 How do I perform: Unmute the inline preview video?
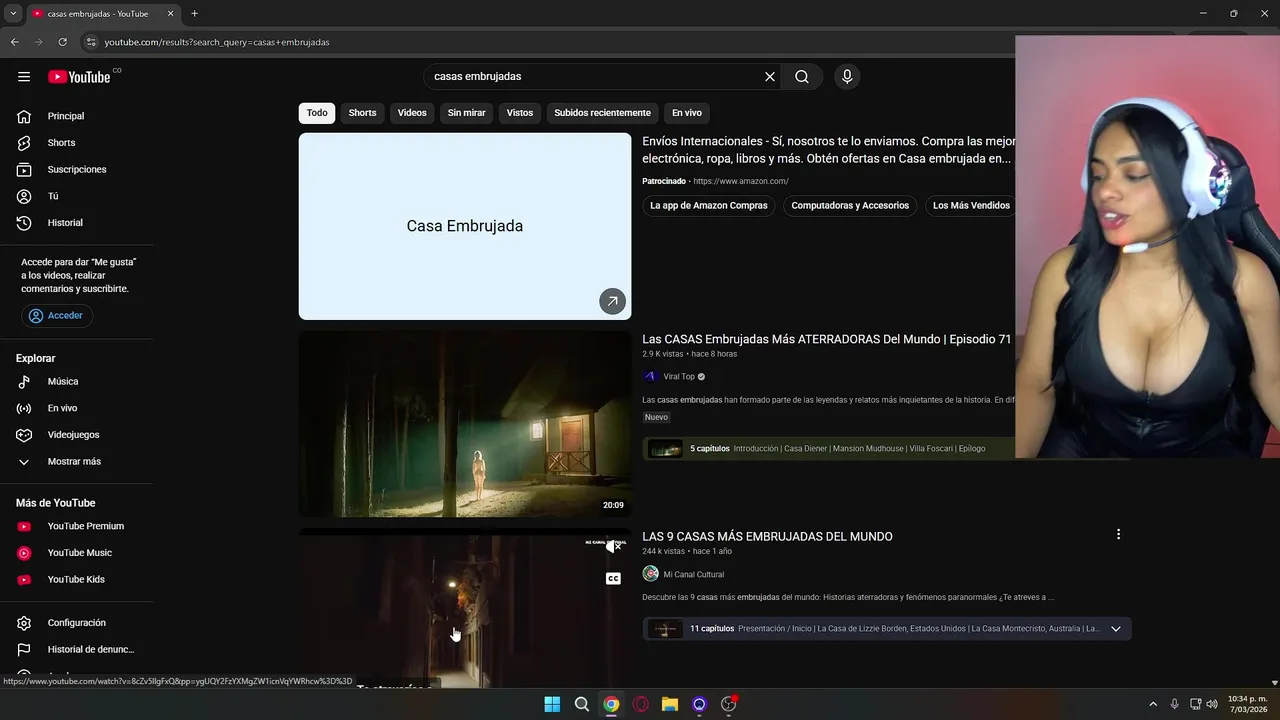point(614,546)
